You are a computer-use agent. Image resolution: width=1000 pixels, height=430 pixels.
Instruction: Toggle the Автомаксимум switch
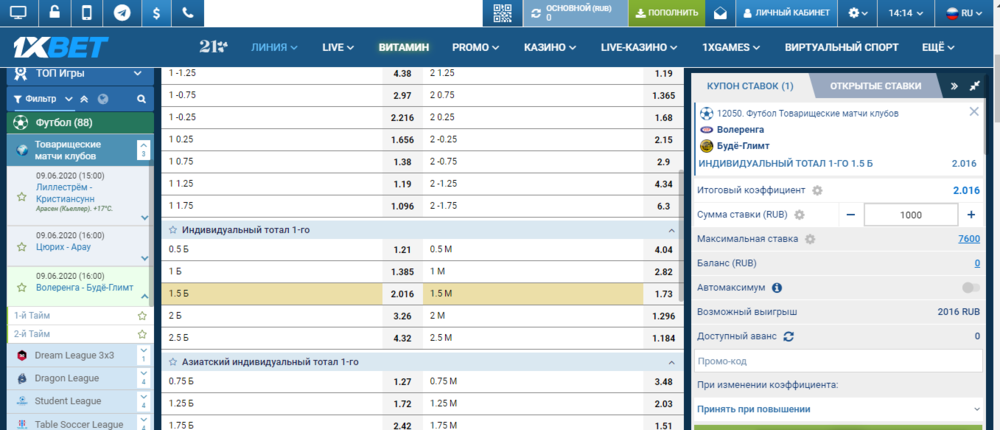[x=971, y=288]
